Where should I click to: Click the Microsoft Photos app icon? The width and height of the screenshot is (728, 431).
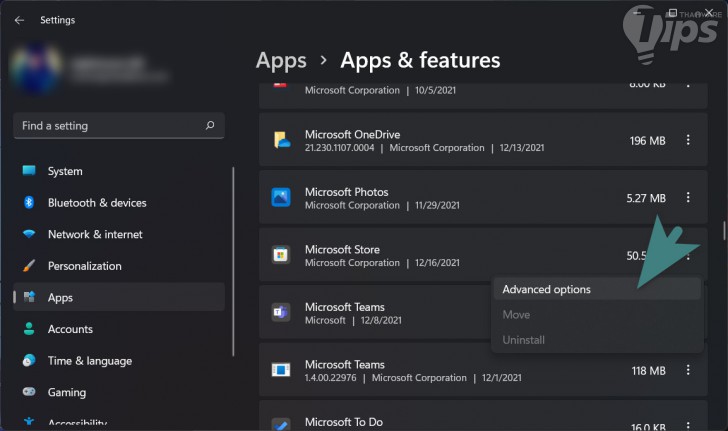281,197
